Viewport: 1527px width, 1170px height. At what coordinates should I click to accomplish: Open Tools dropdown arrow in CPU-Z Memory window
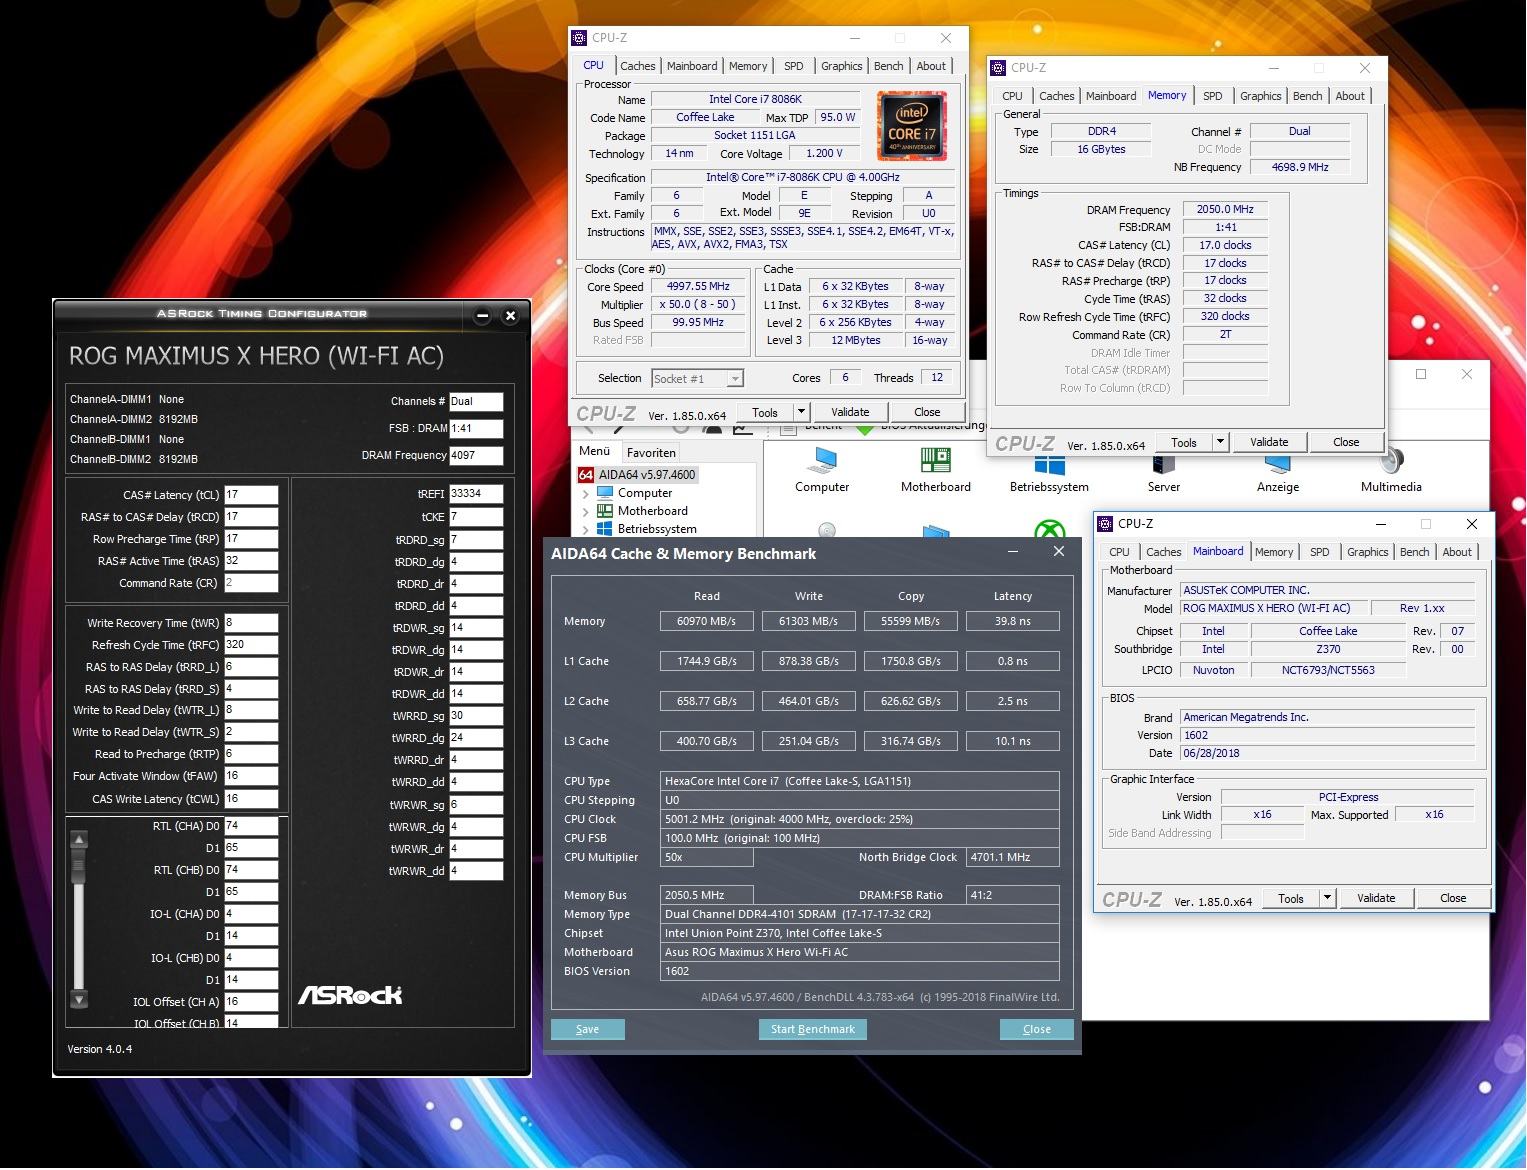coord(1220,442)
